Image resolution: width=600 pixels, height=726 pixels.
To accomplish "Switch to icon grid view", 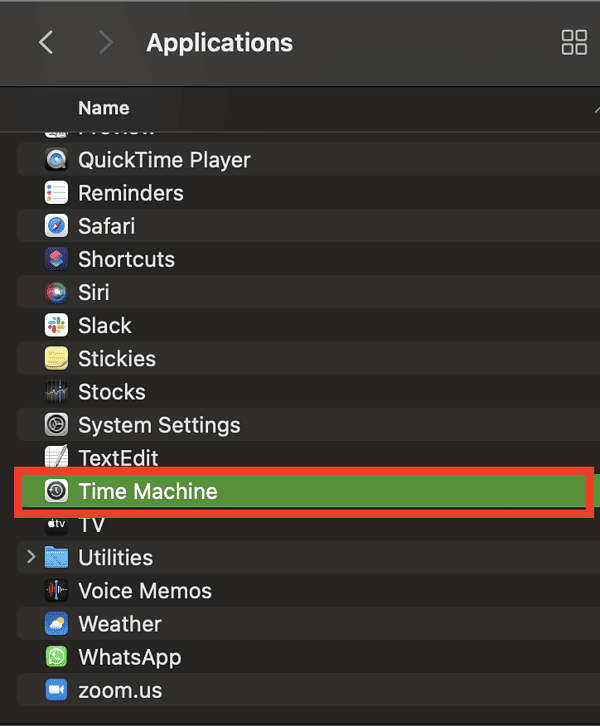I will point(574,42).
